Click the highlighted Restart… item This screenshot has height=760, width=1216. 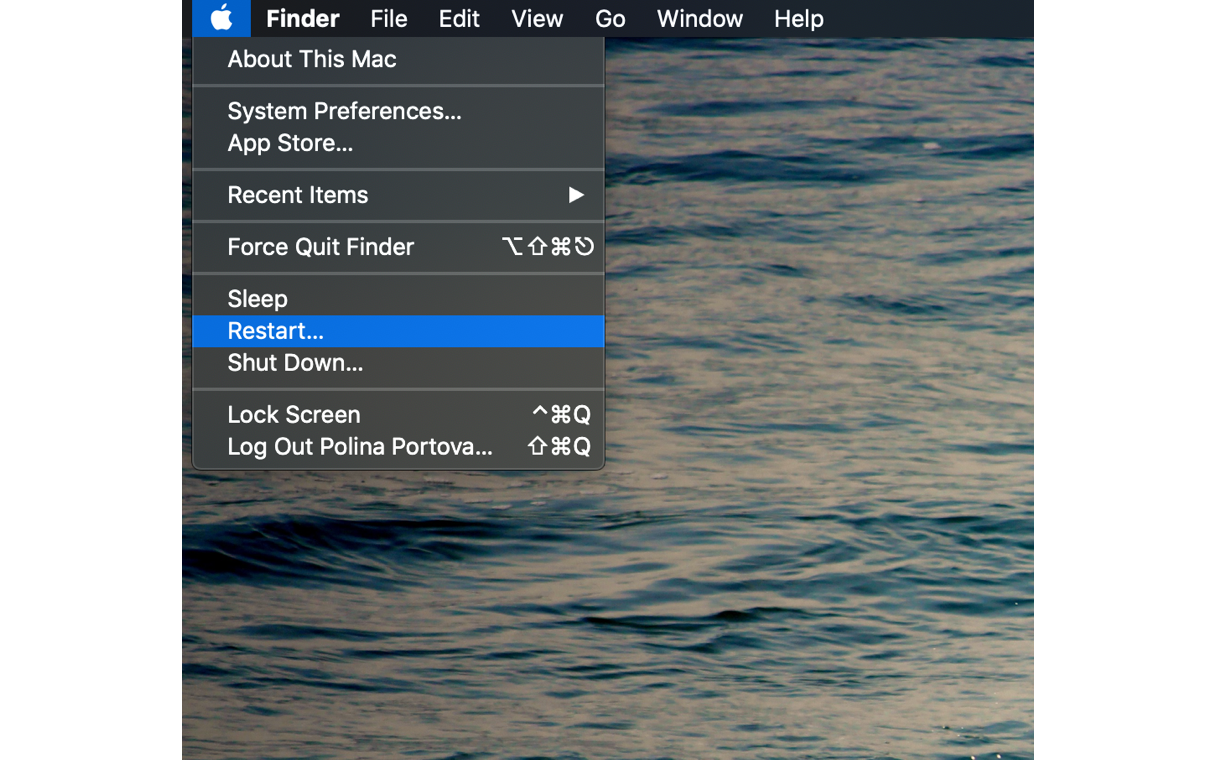pyautogui.click(x=398, y=331)
